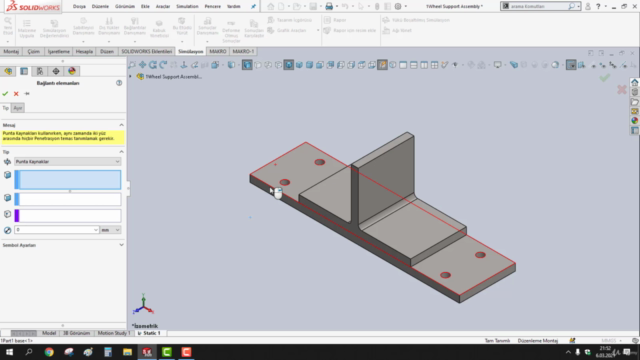This screenshot has height=360, width=640.
Task: Click the pushpin to keep panel open
Action: (x=27, y=93)
